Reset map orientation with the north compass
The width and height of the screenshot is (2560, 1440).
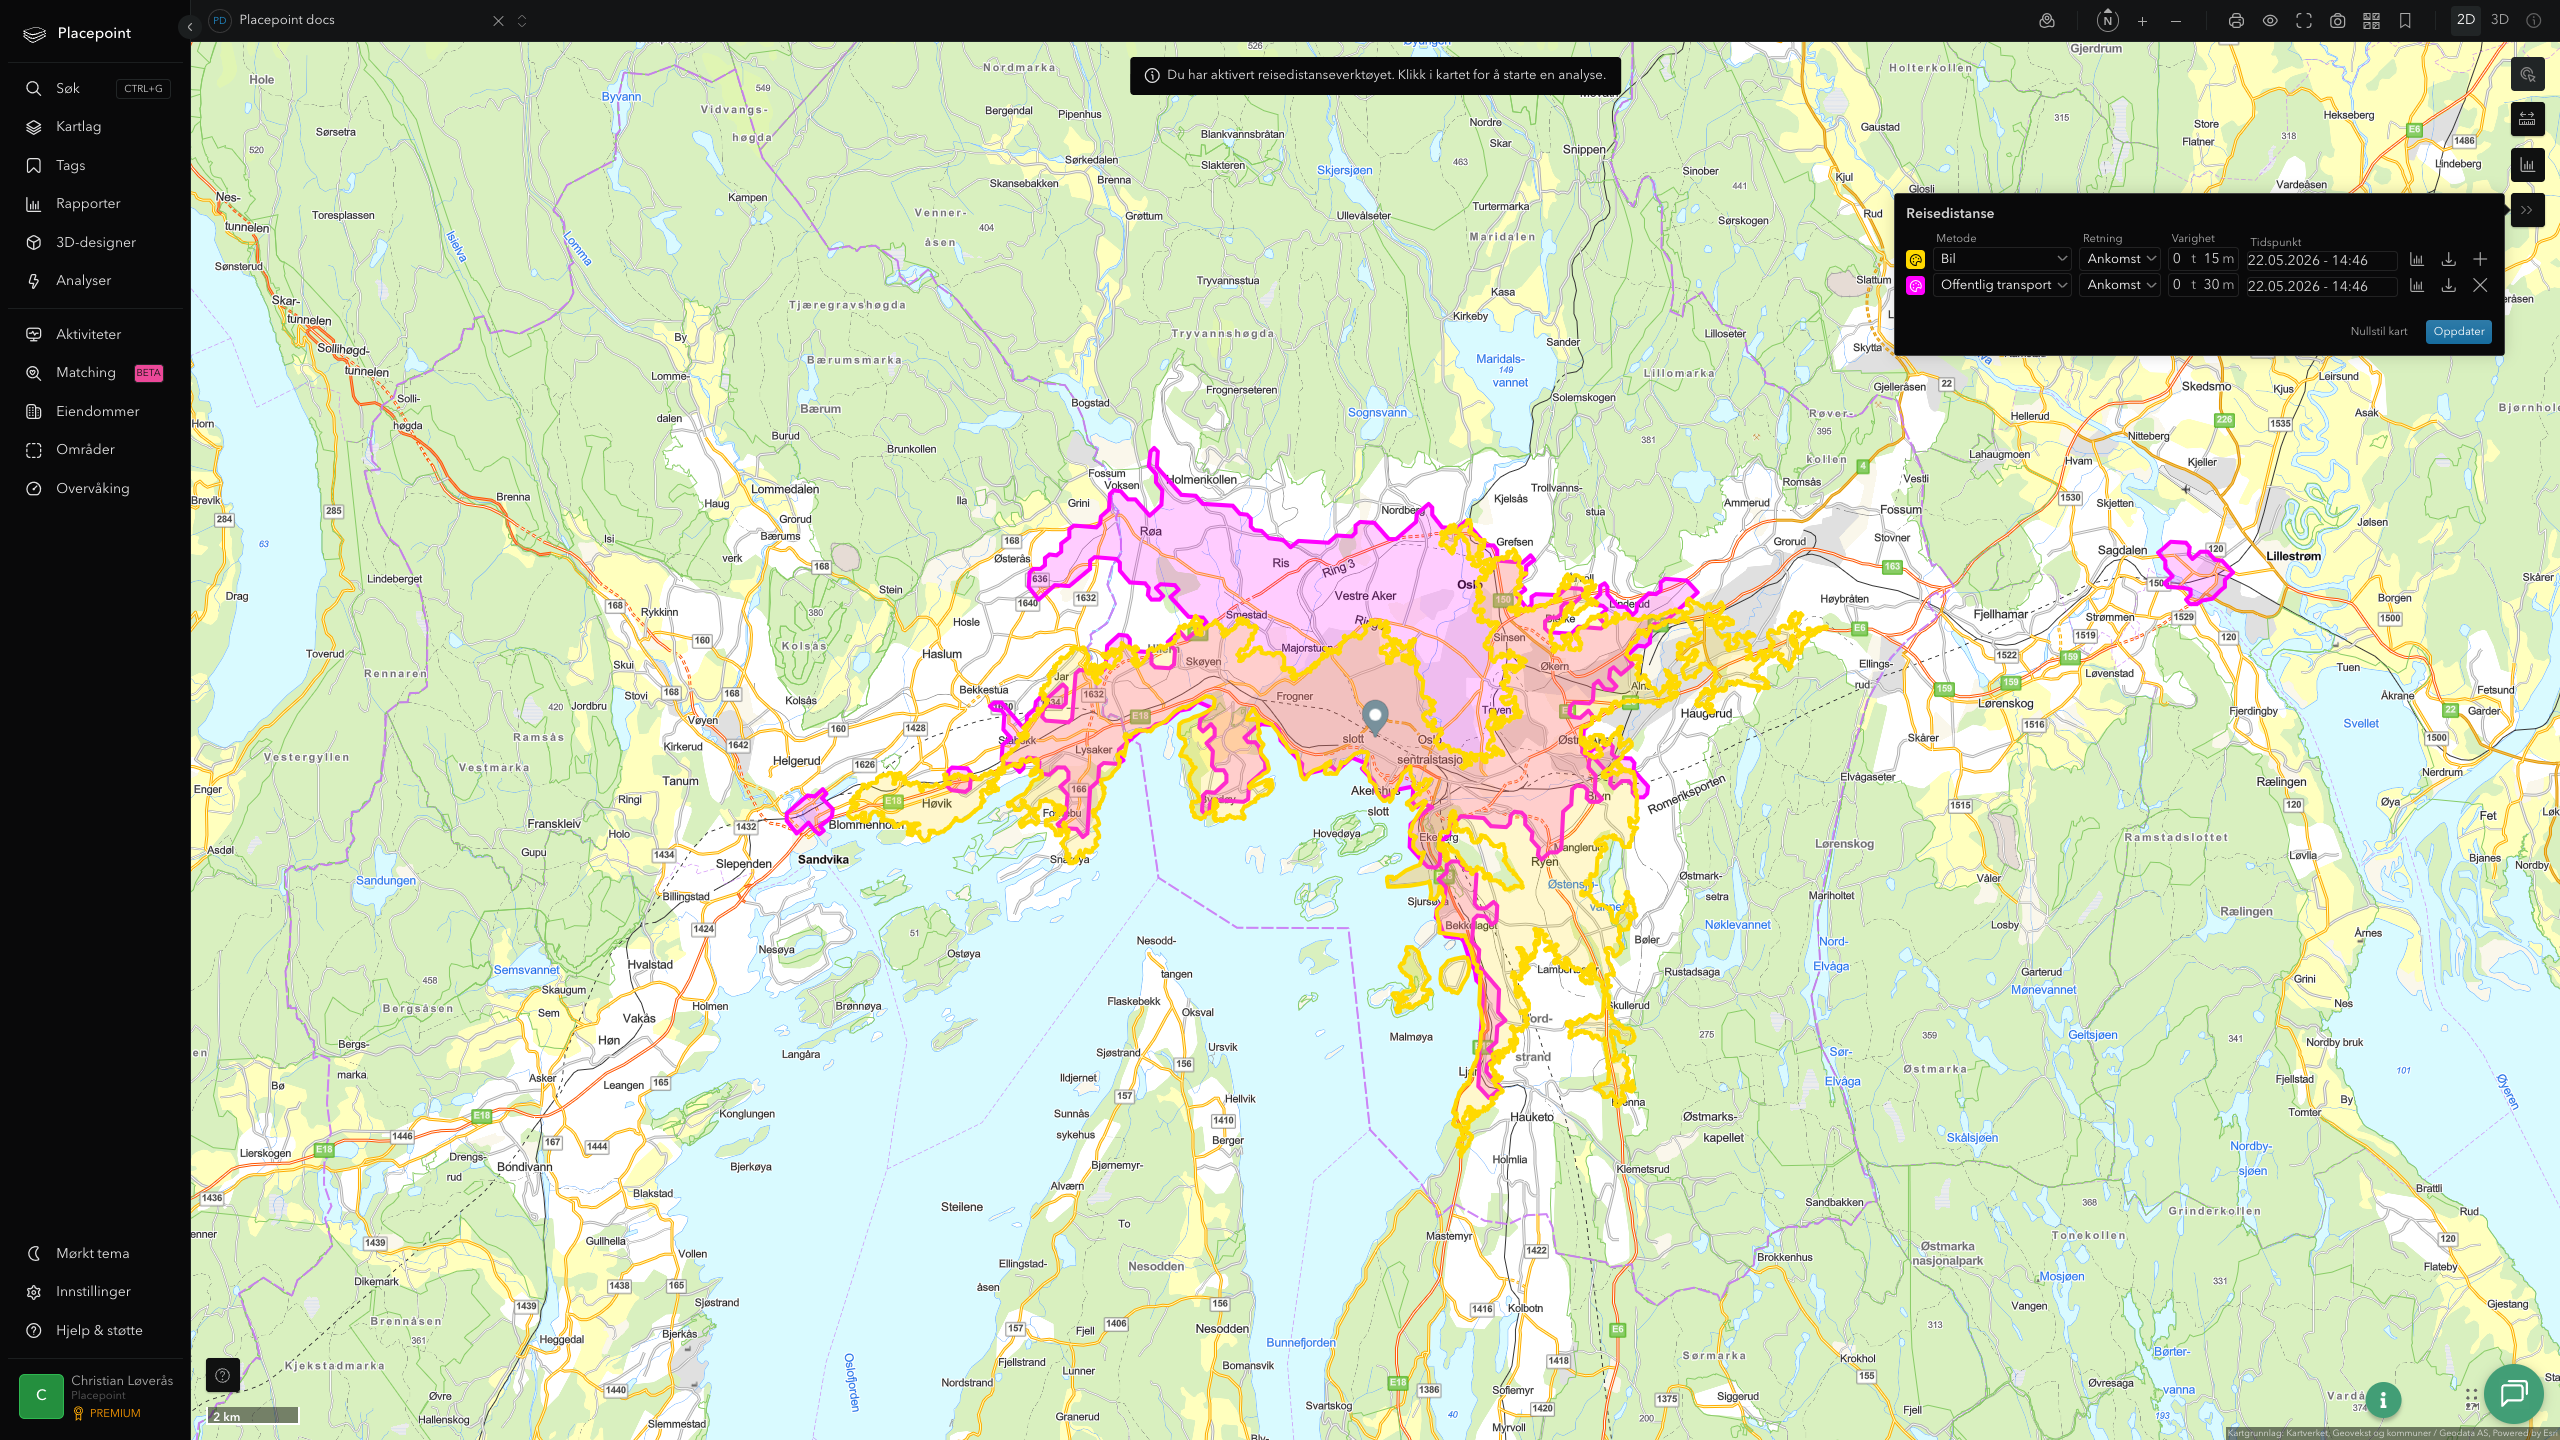2108,21
